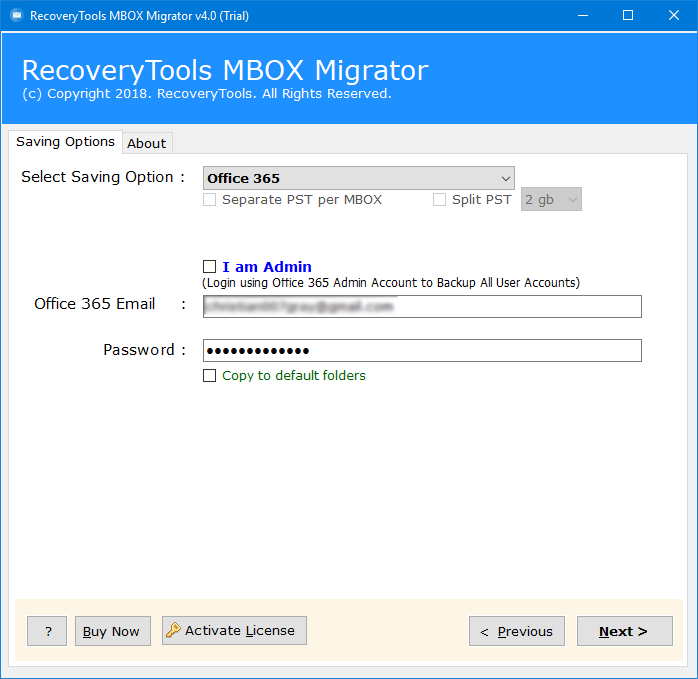Switch to the Saving Options tab

tap(65, 142)
